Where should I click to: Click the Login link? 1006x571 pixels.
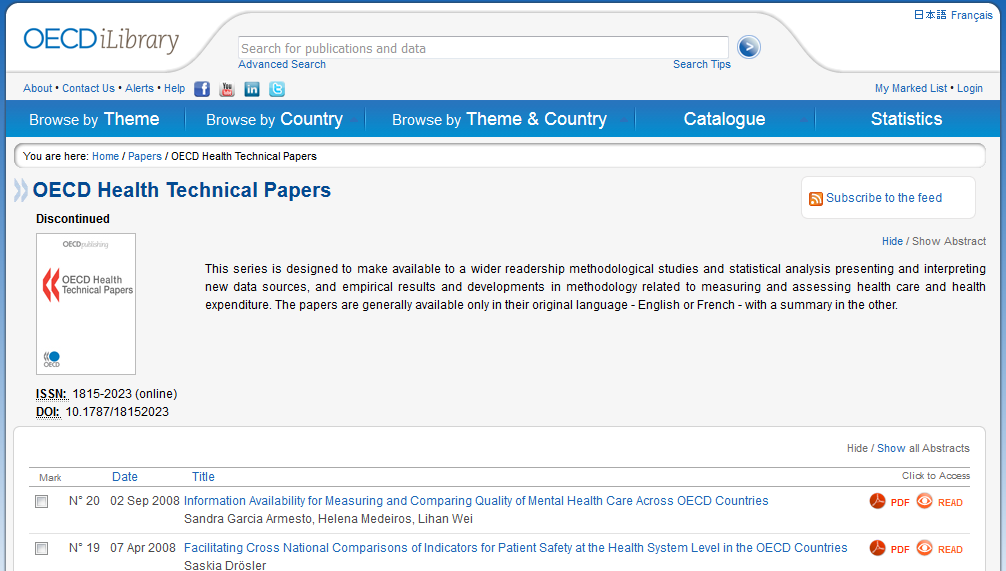970,89
